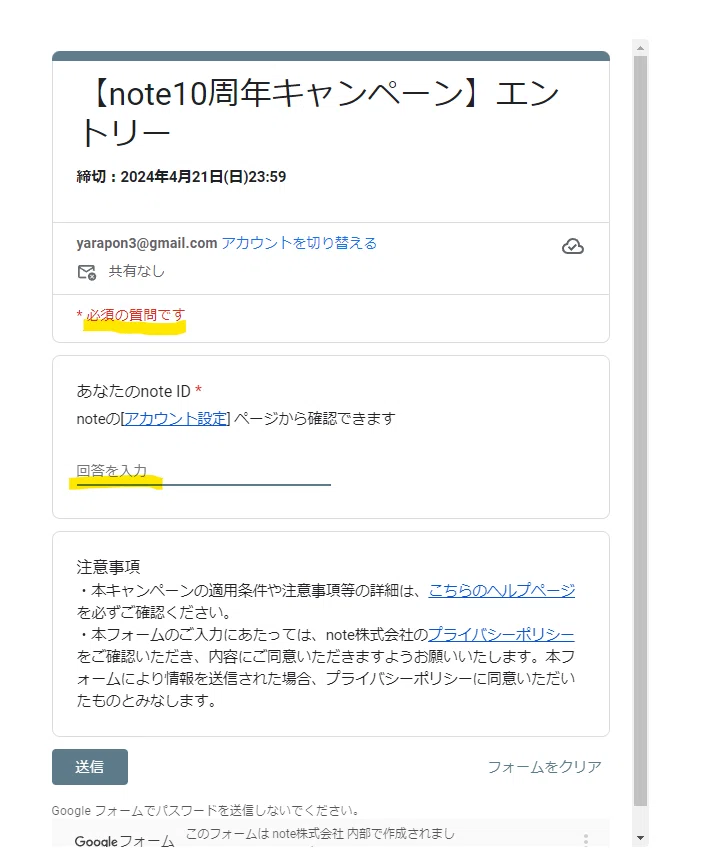Click the cloud saved-draft icon
This screenshot has height=863, width=701.
coord(572,246)
